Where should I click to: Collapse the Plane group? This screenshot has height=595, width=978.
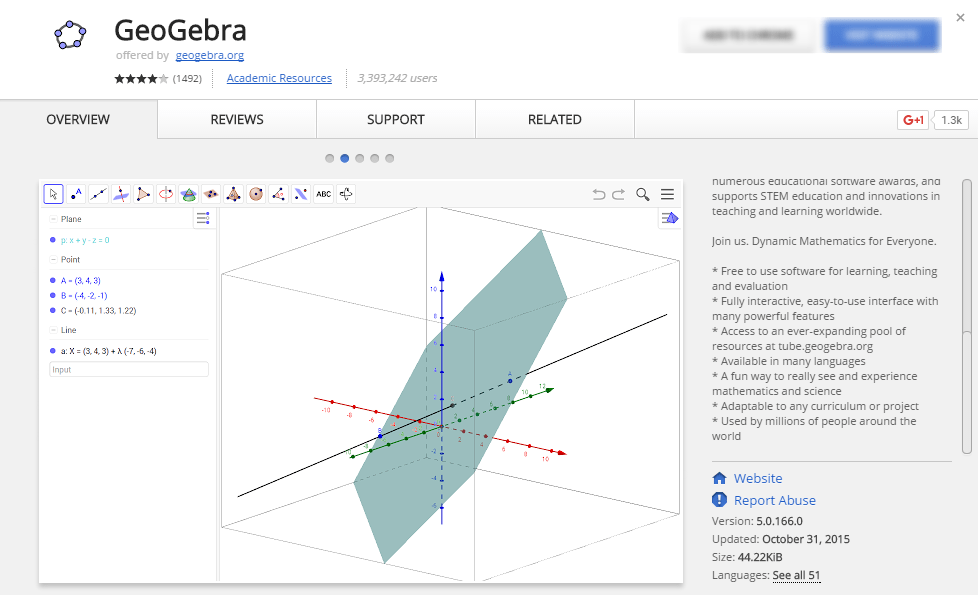53,219
